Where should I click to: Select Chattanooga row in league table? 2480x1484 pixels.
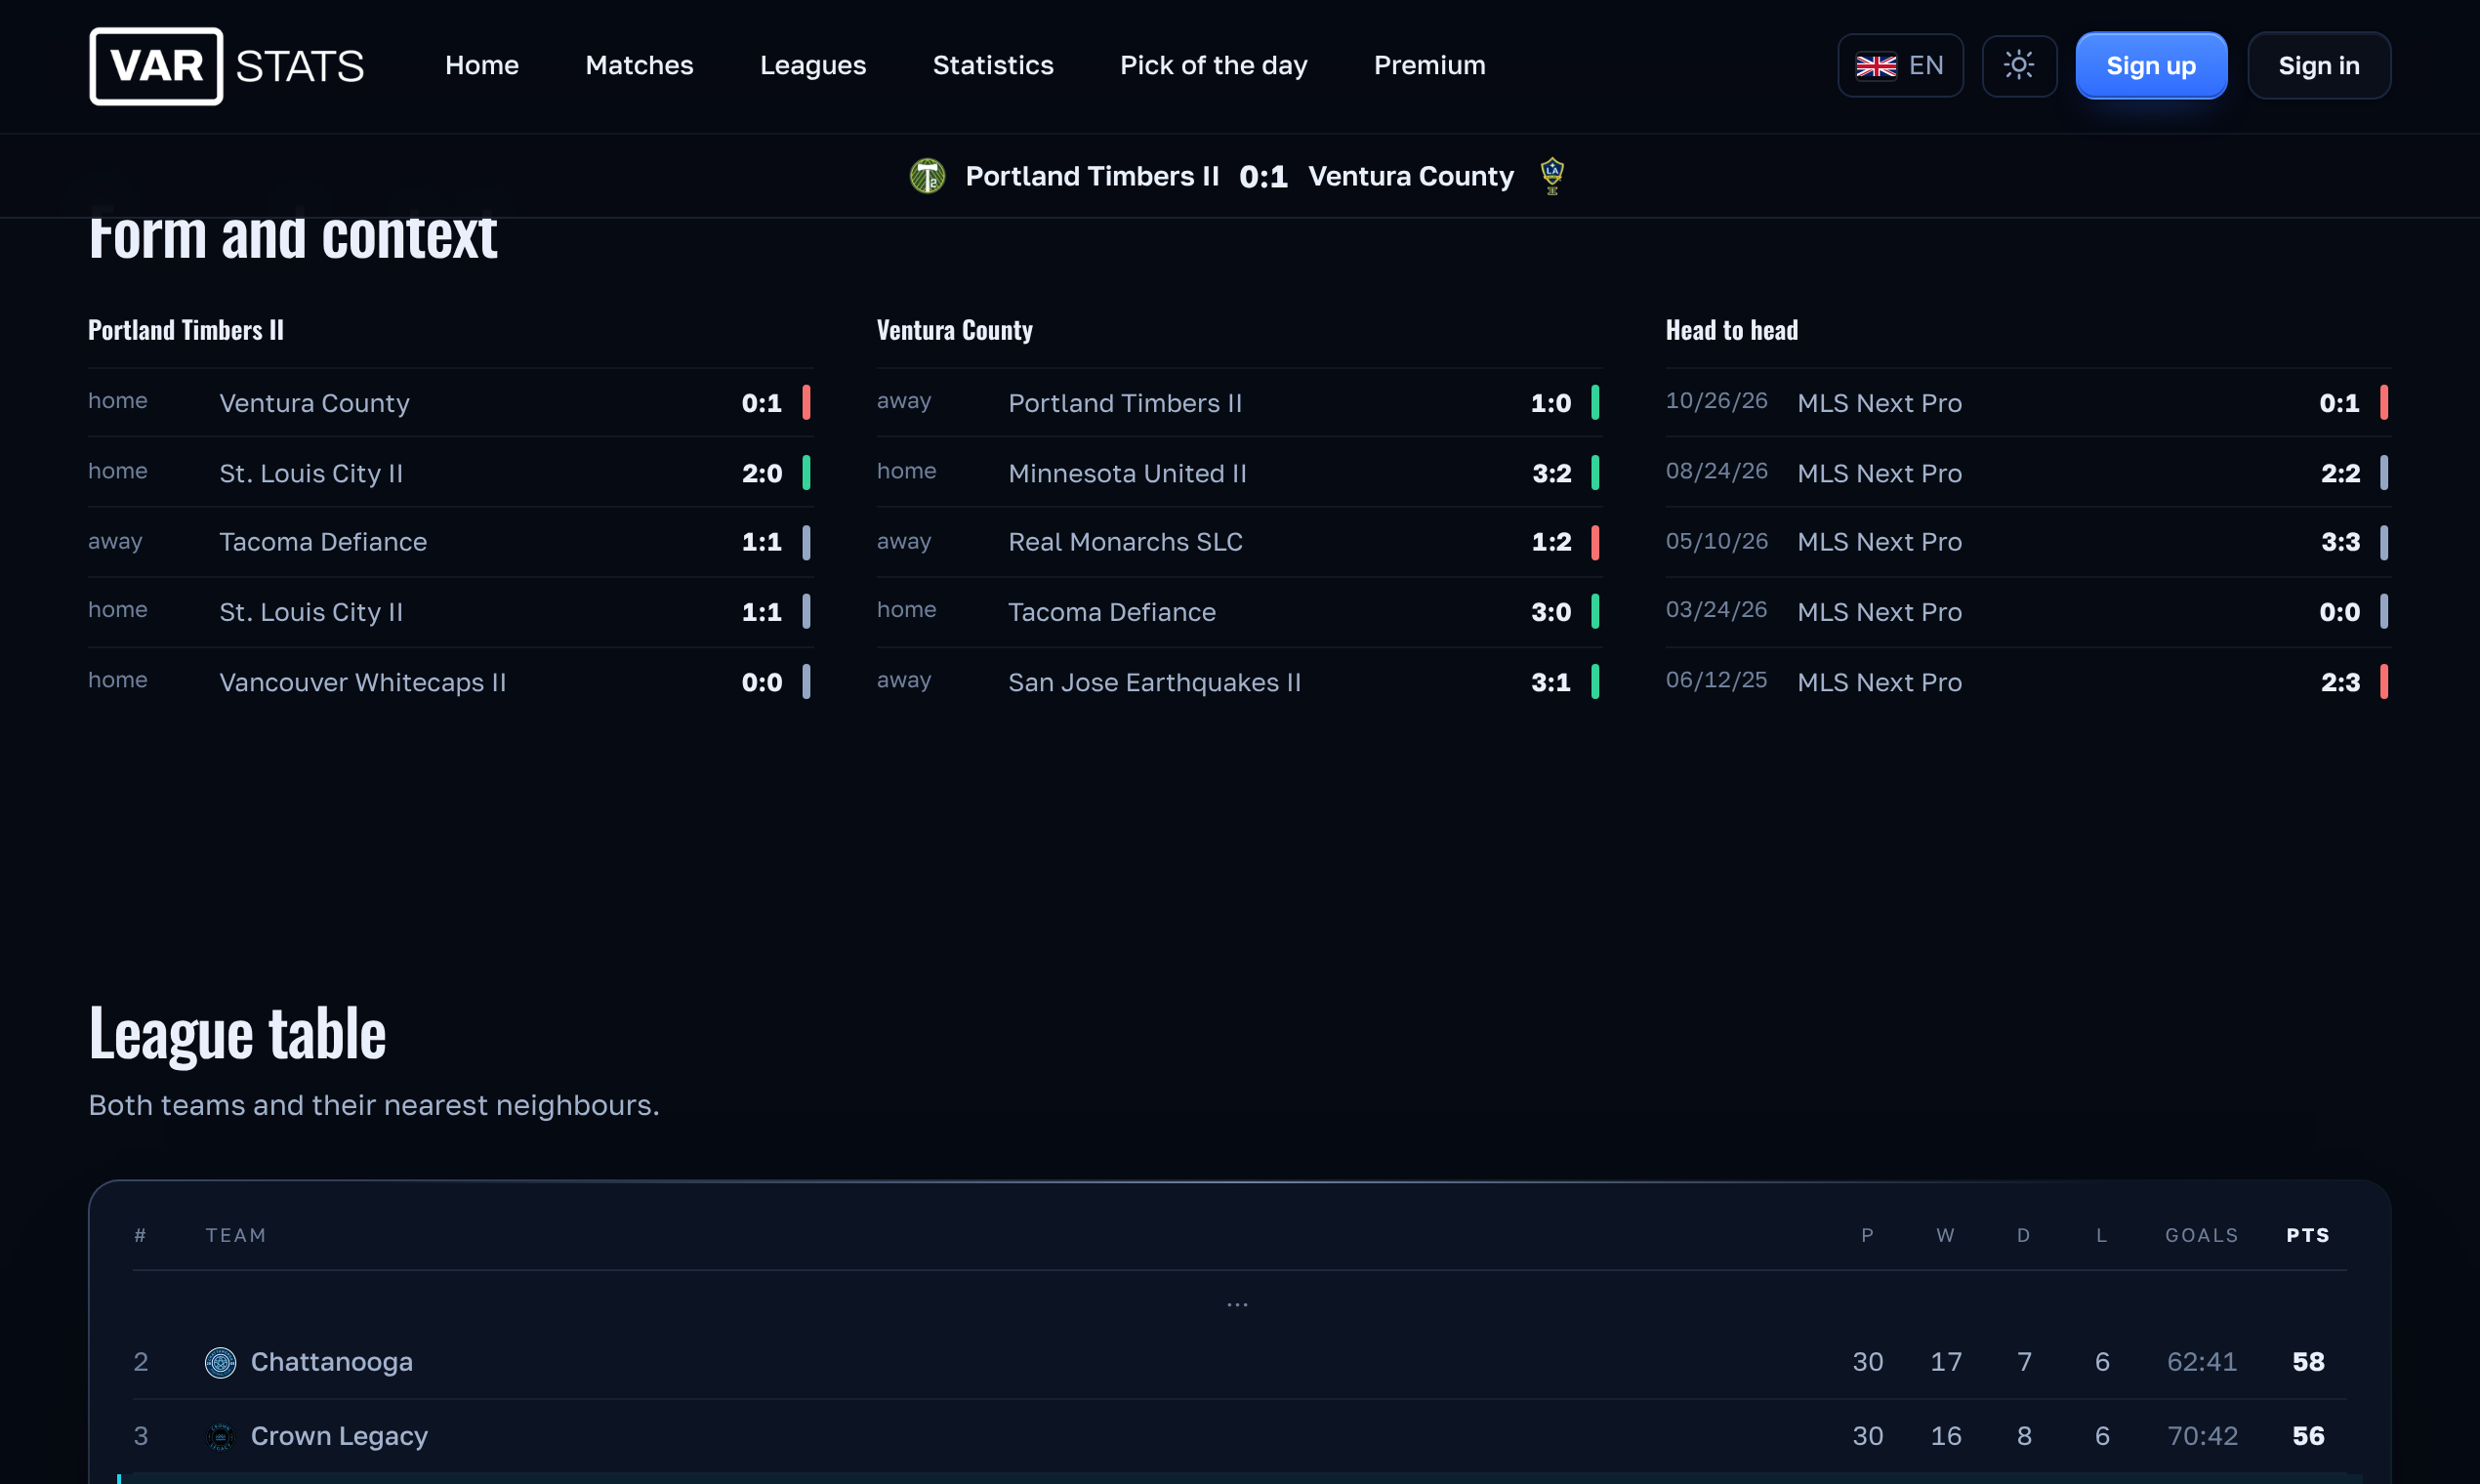point(1239,1362)
